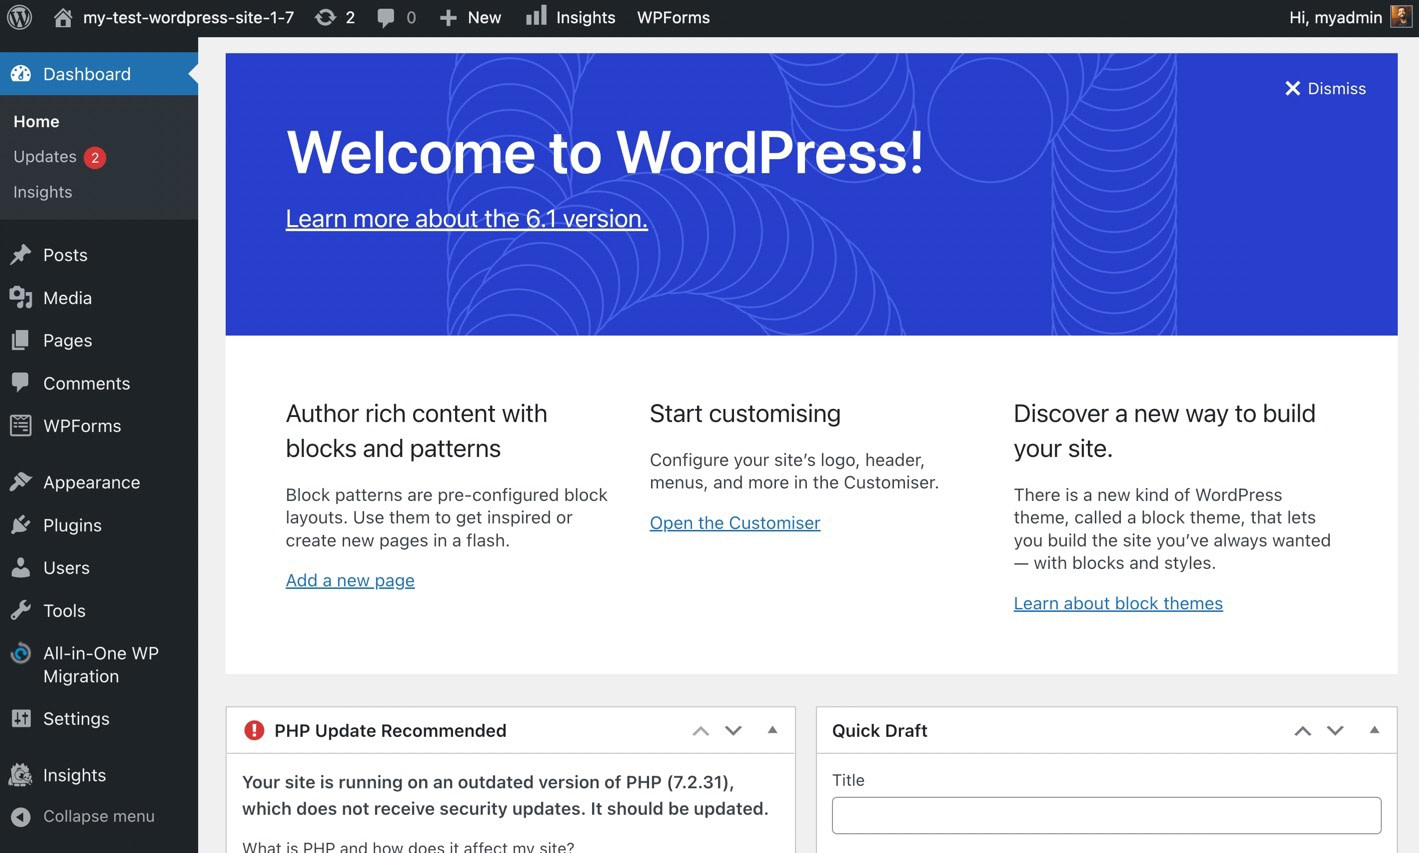
Task: Click the myadmin avatar in admin bar
Action: pos(1399,17)
